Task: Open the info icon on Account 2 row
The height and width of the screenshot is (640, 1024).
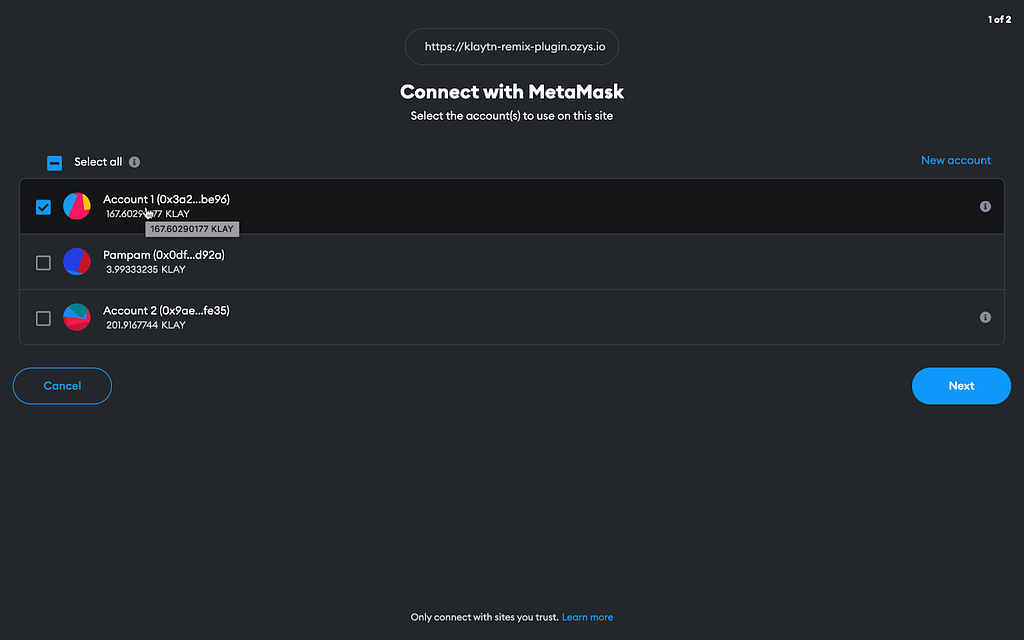Action: point(985,317)
